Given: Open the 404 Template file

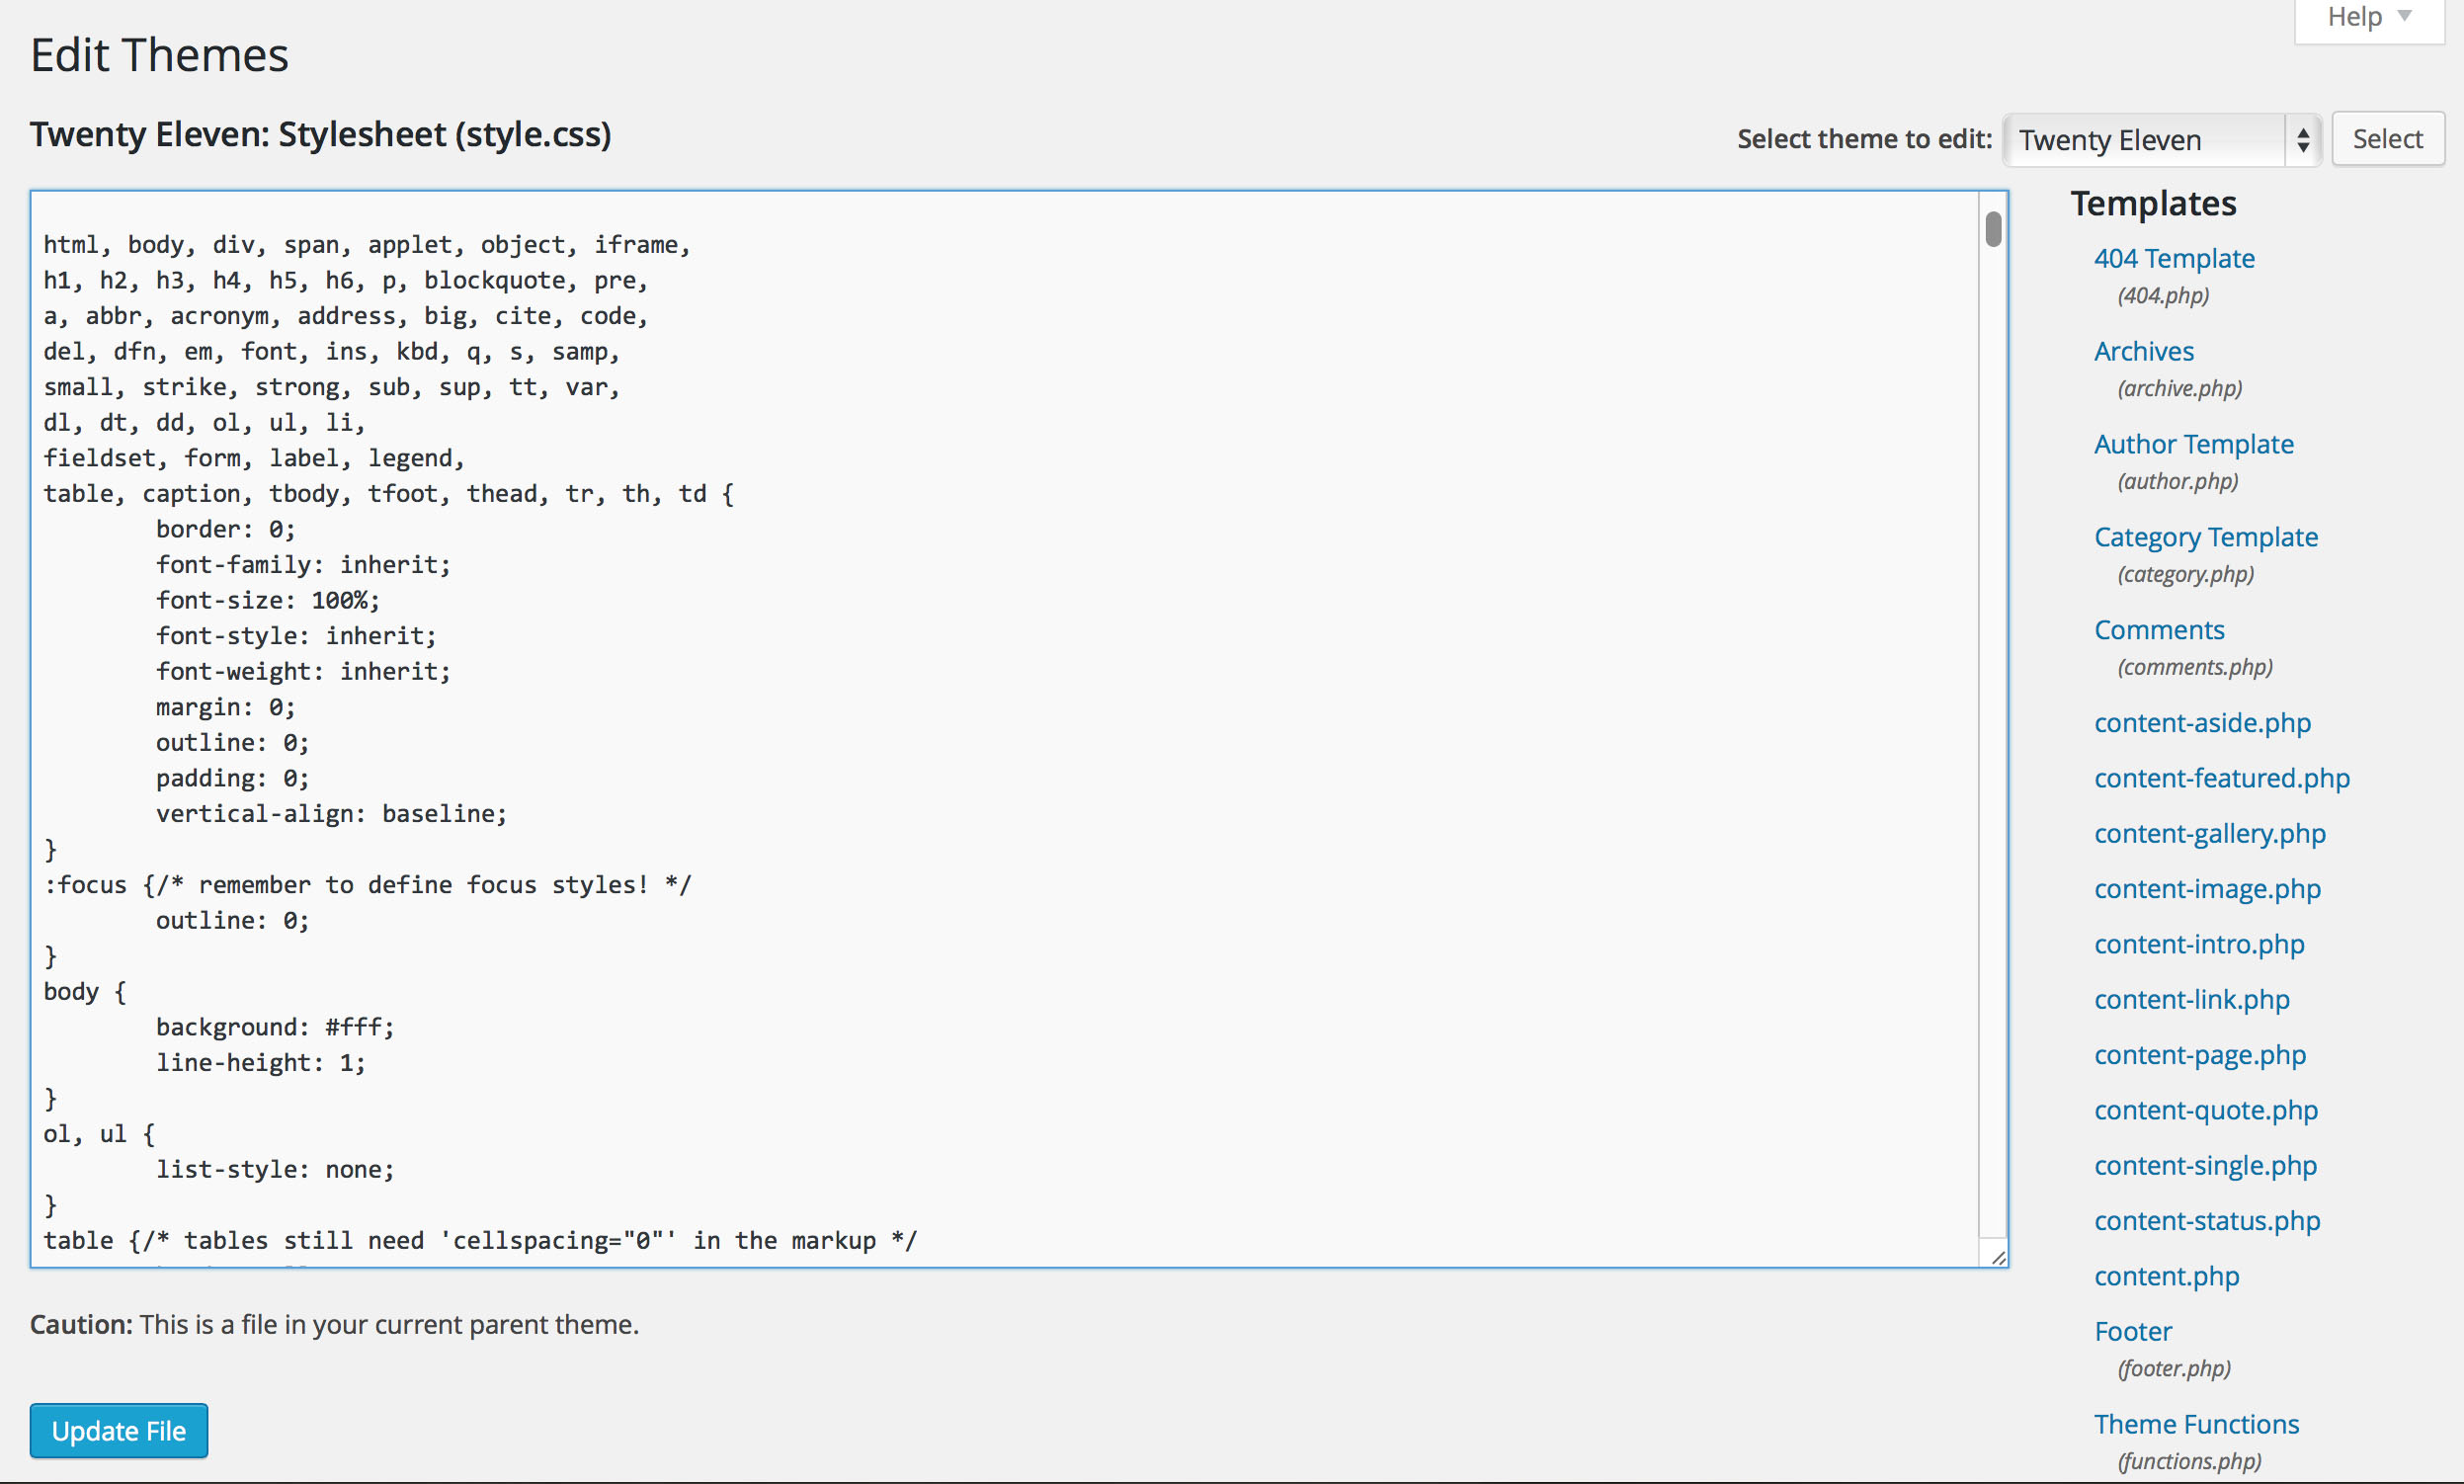Looking at the screenshot, I should click(2174, 259).
